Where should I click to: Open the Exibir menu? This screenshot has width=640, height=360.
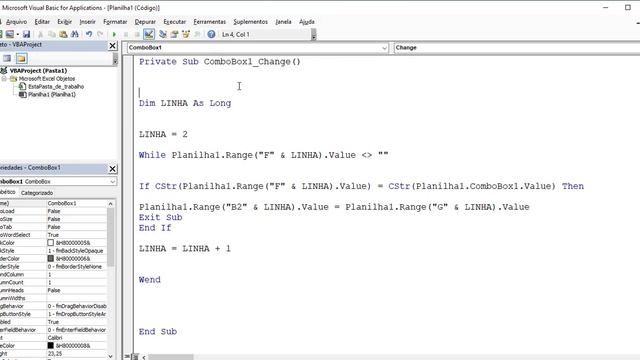tap(64, 22)
